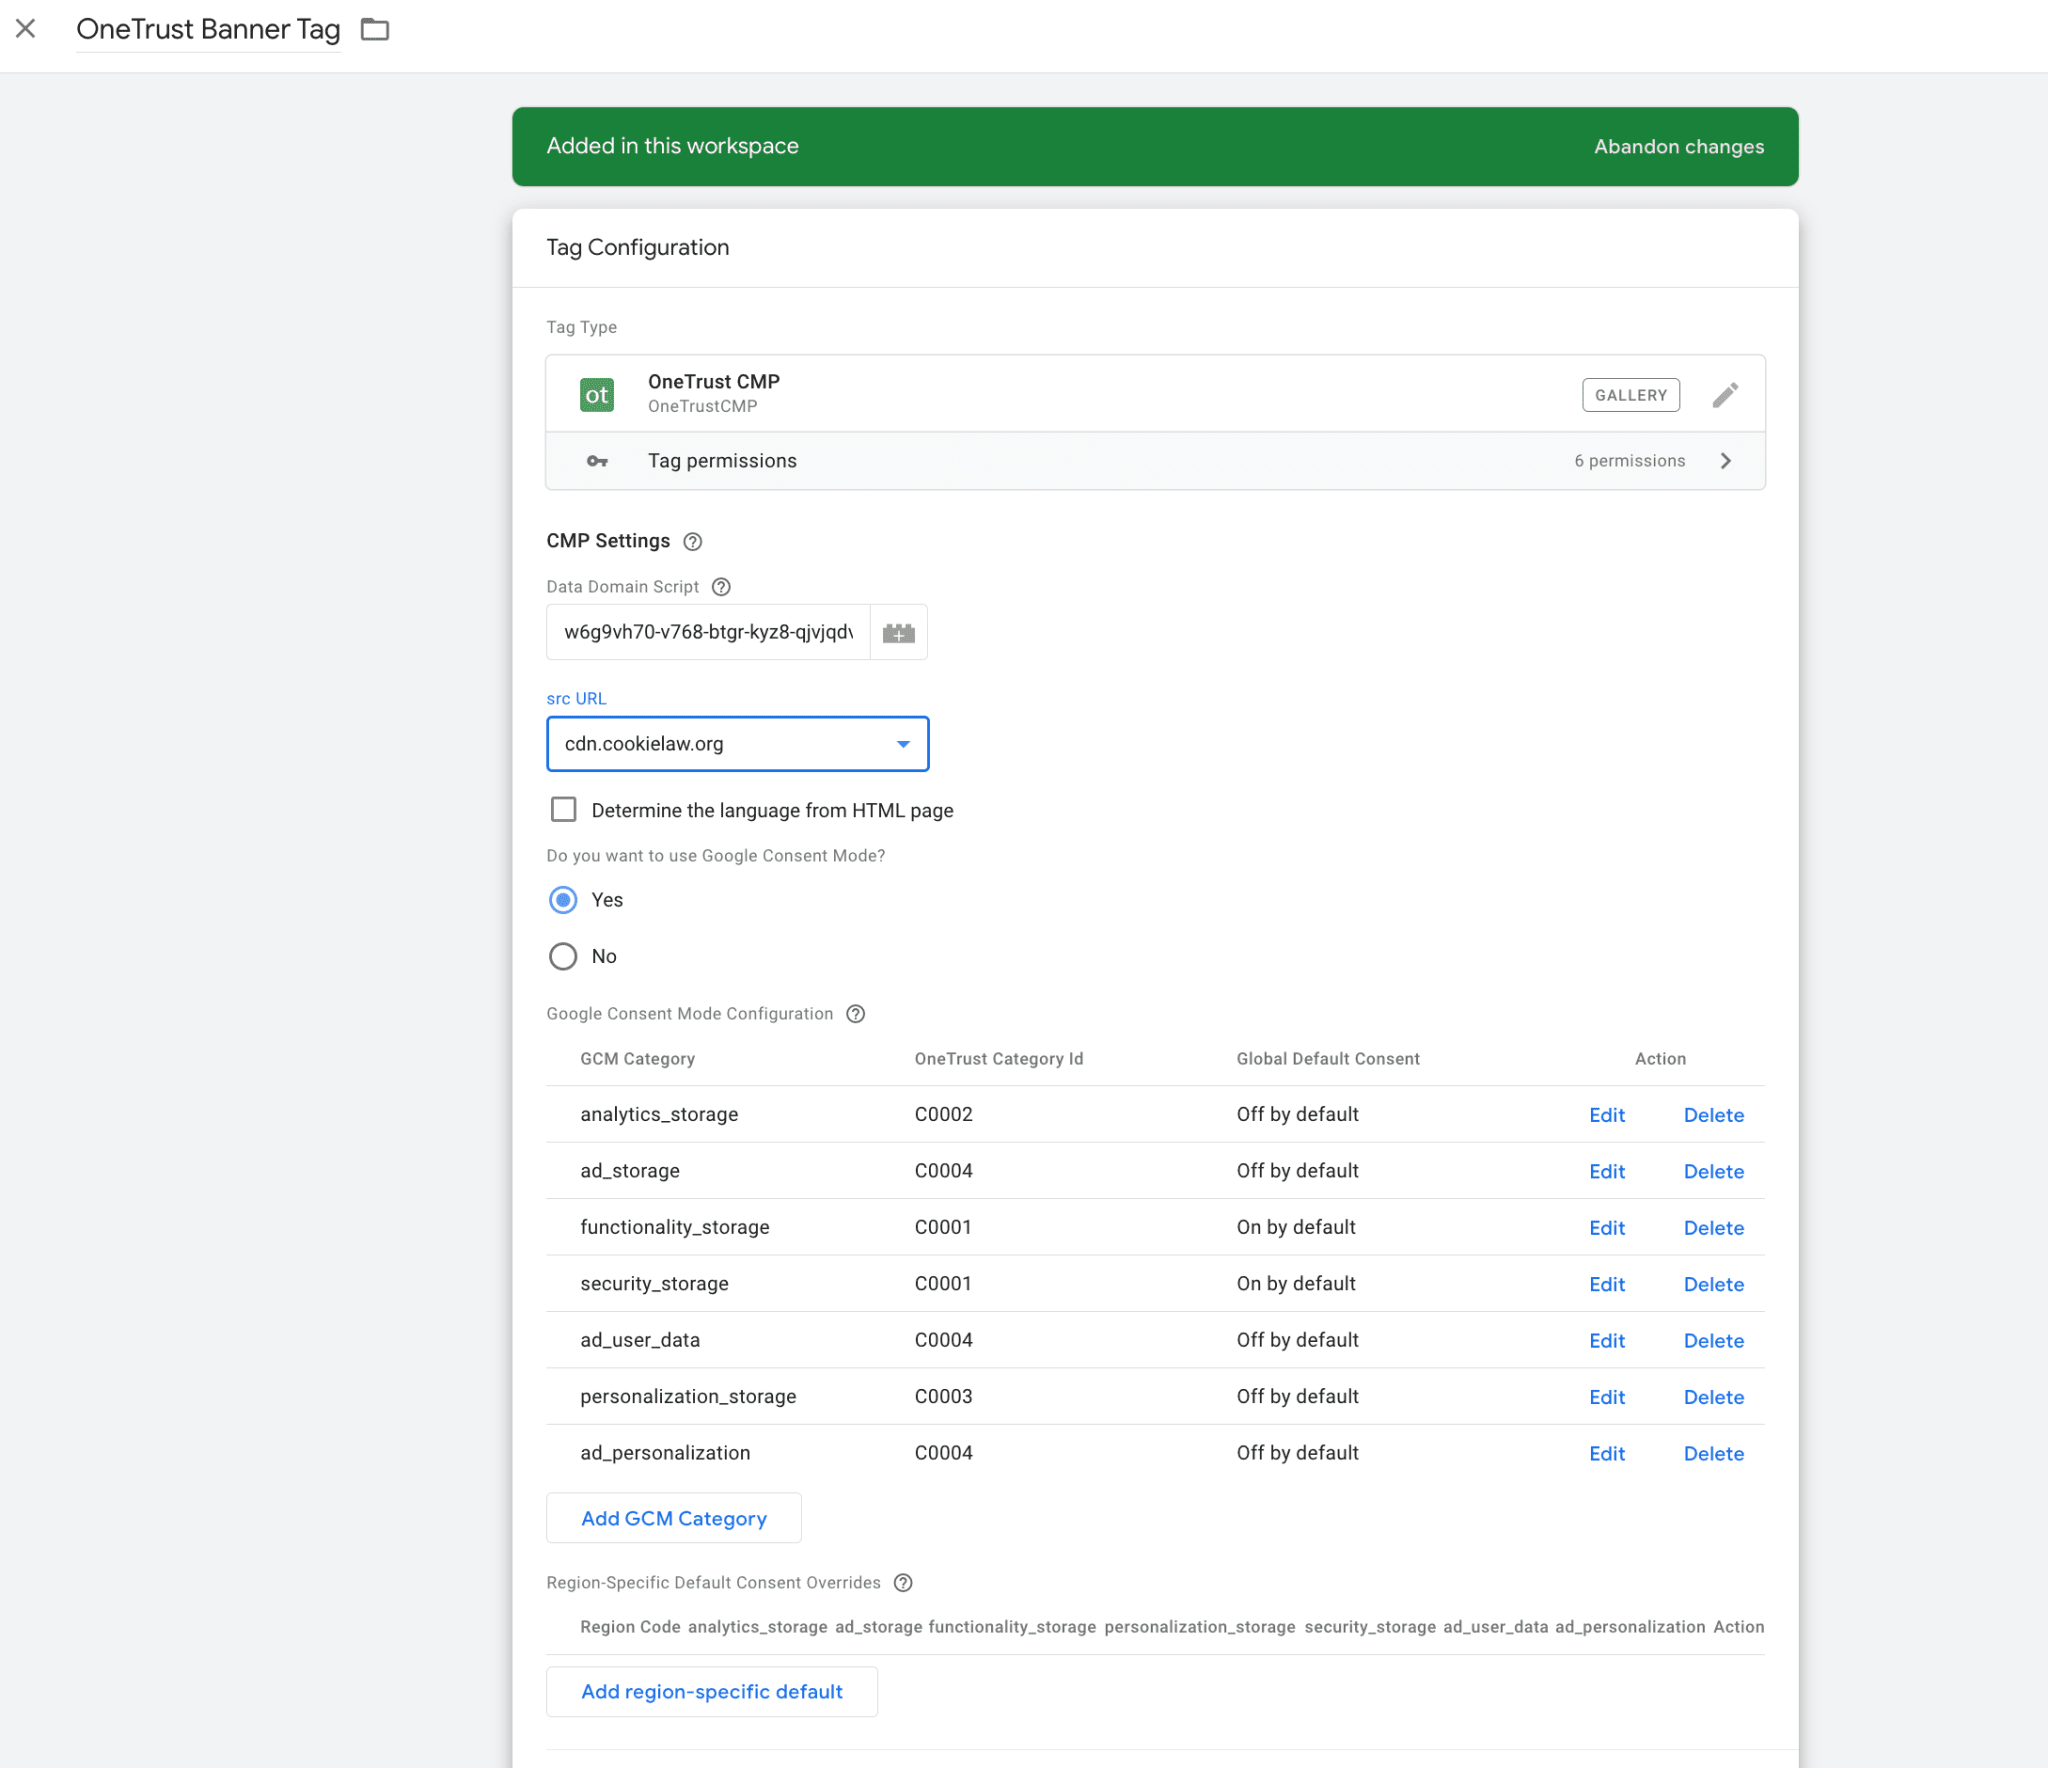Click the pencil icon to edit tag type
This screenshot has width=2048, height=1768.
tap(1725, 394)
